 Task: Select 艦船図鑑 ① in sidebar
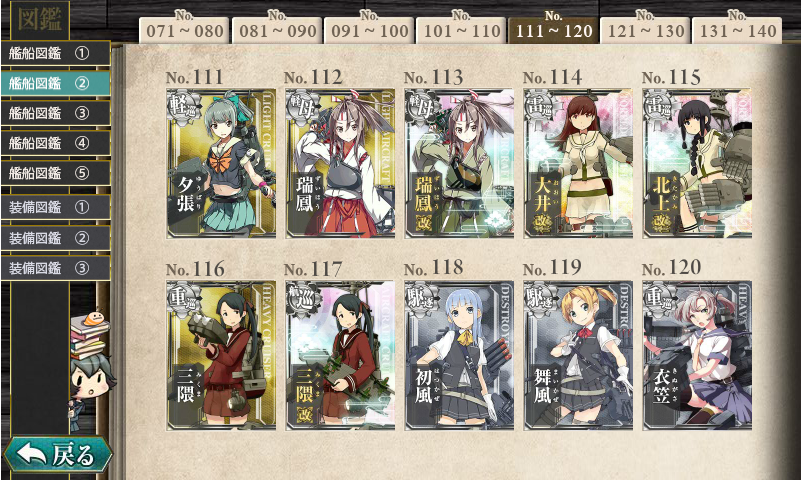tap(55, 53)
